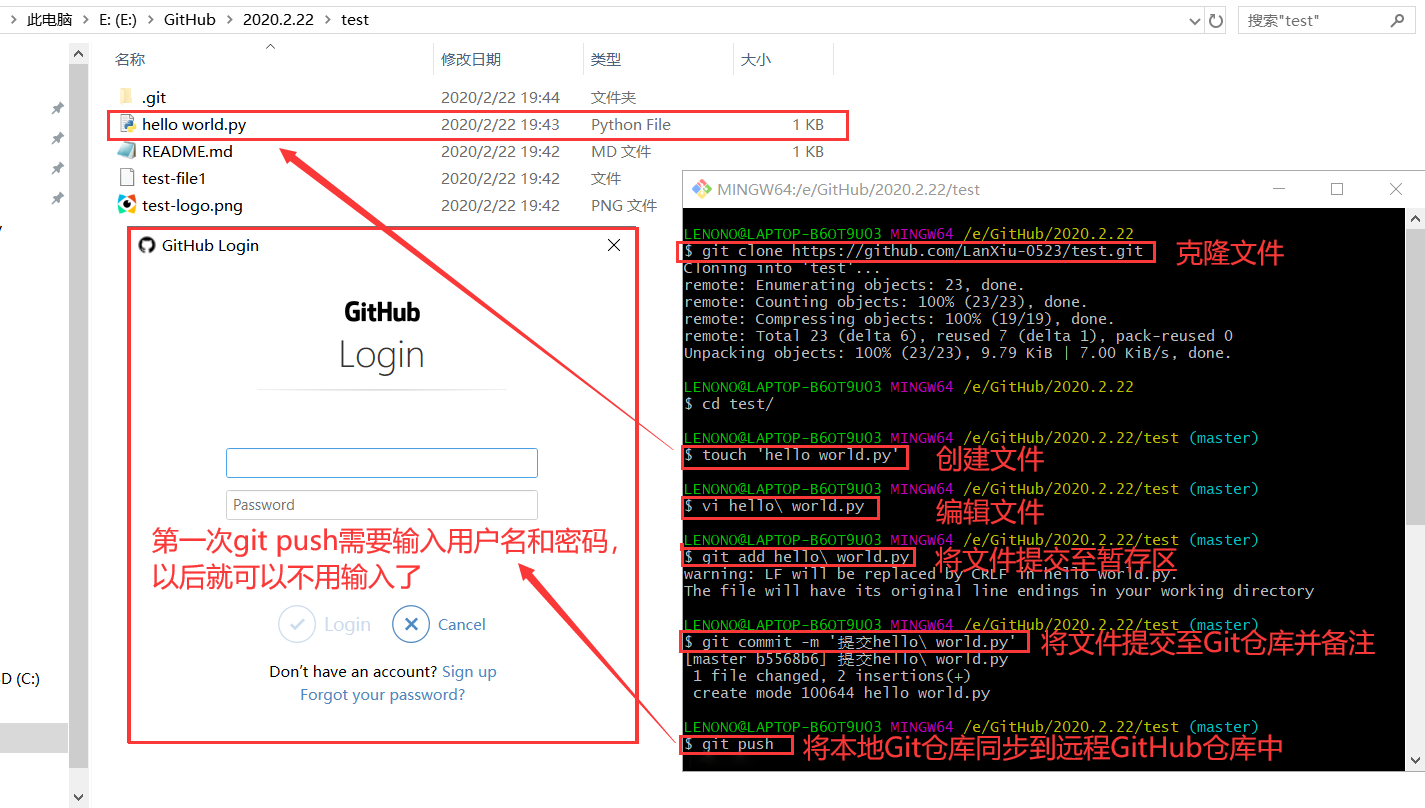Open the GitHub breadcrumb folder dropdown
Viewport: 1425px width, 808px height.
click(229, 19)
